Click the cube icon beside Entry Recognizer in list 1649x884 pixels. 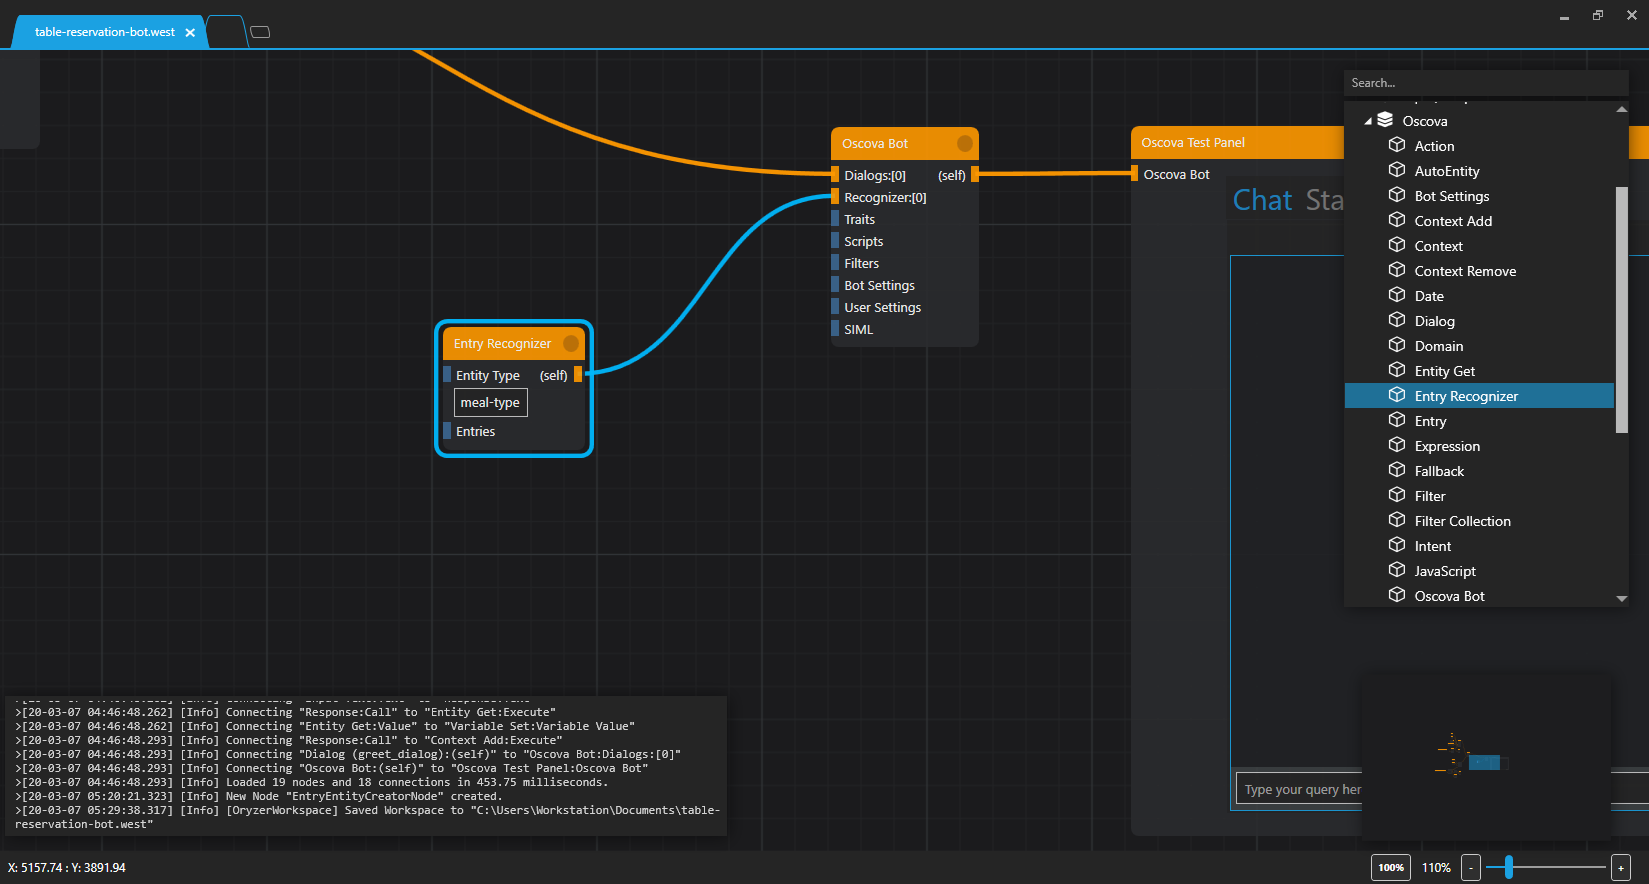1397,395
